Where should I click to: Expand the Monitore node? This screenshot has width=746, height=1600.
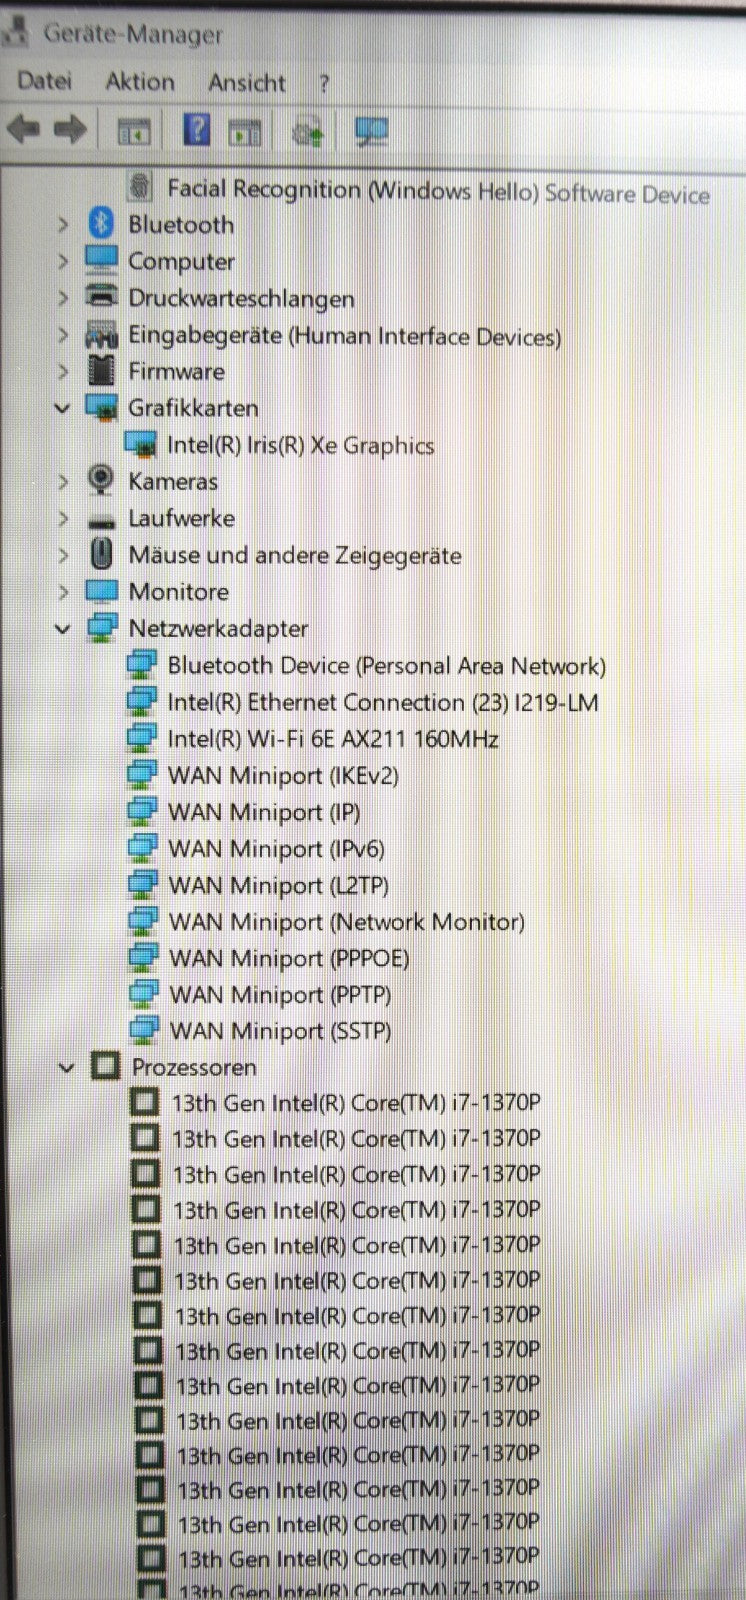[x=63, y=591]
